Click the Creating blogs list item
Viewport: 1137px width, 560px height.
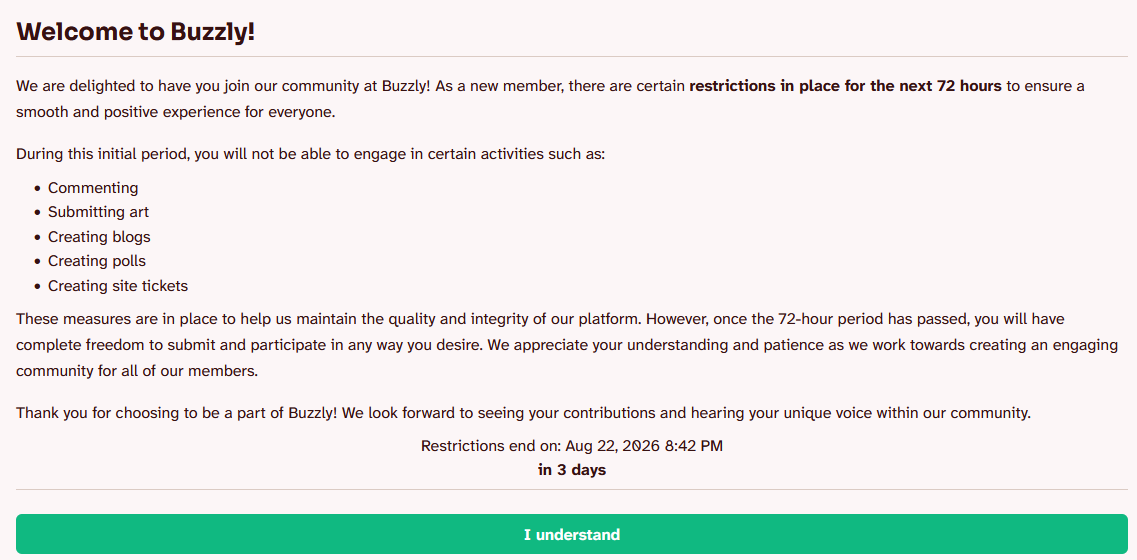point(99,236)
